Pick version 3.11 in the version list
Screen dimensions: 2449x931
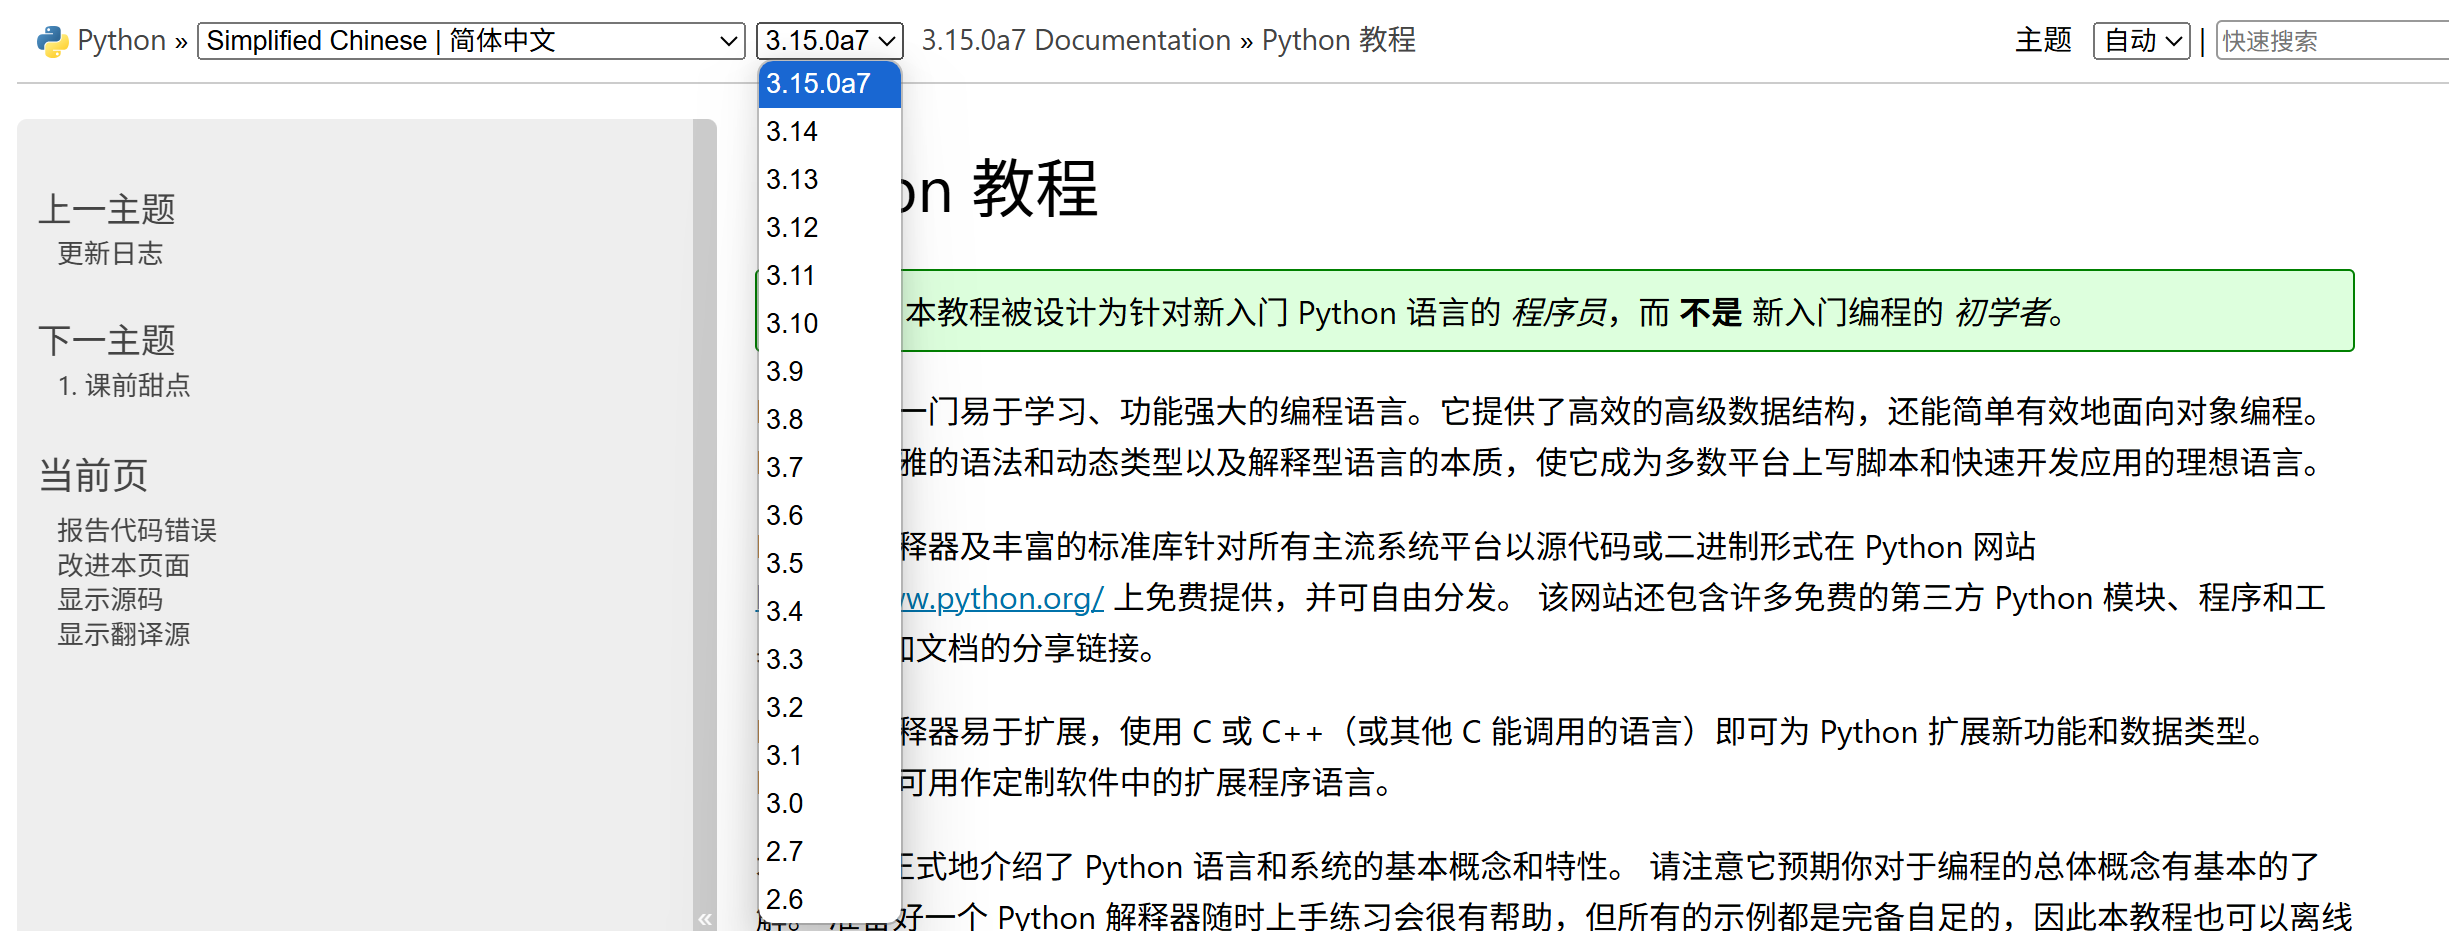coord(830,275)
